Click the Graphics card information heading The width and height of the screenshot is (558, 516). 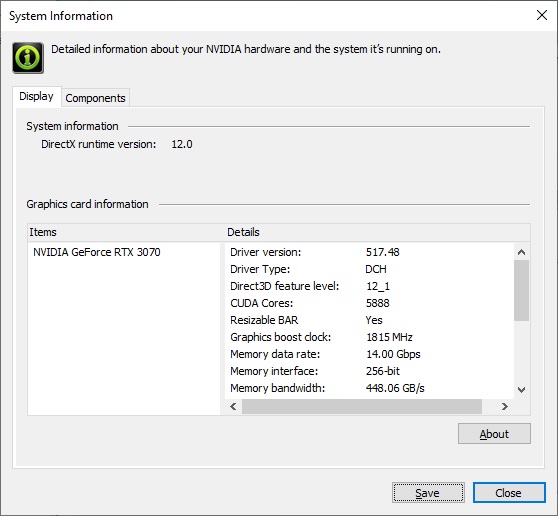[87, 204]
